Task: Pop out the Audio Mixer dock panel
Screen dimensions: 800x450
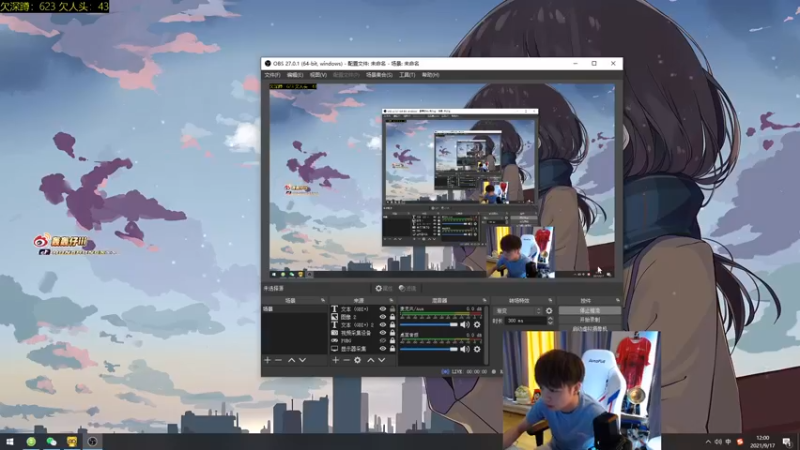Action: [x=484, y=301]
